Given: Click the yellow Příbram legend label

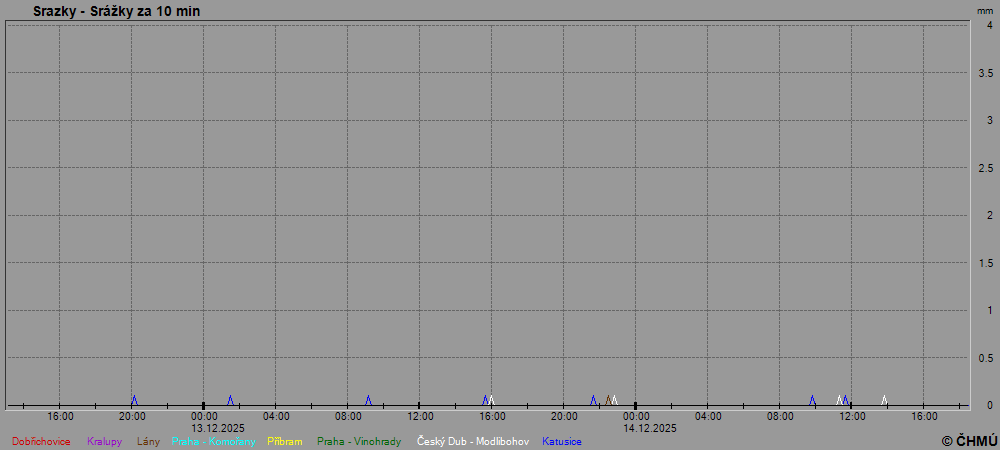Looking at the screenshot, I should pos(284,441).
